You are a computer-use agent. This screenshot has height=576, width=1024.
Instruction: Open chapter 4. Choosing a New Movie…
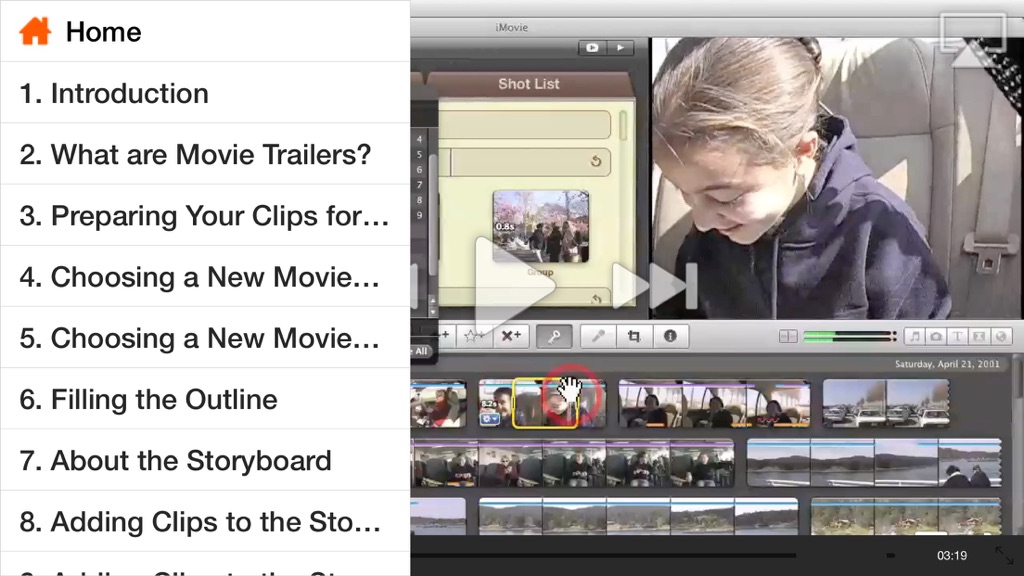(x=205, y=277)
